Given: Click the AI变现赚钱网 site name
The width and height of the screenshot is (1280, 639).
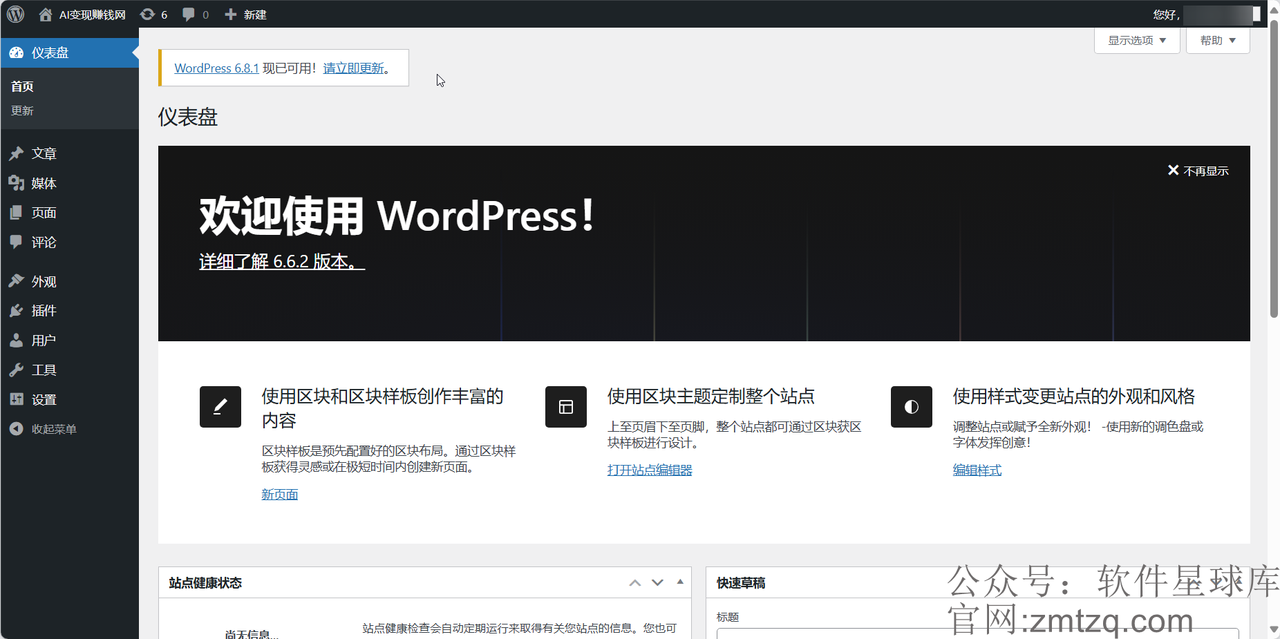Looking at the screenshot, I should point(92,14).
